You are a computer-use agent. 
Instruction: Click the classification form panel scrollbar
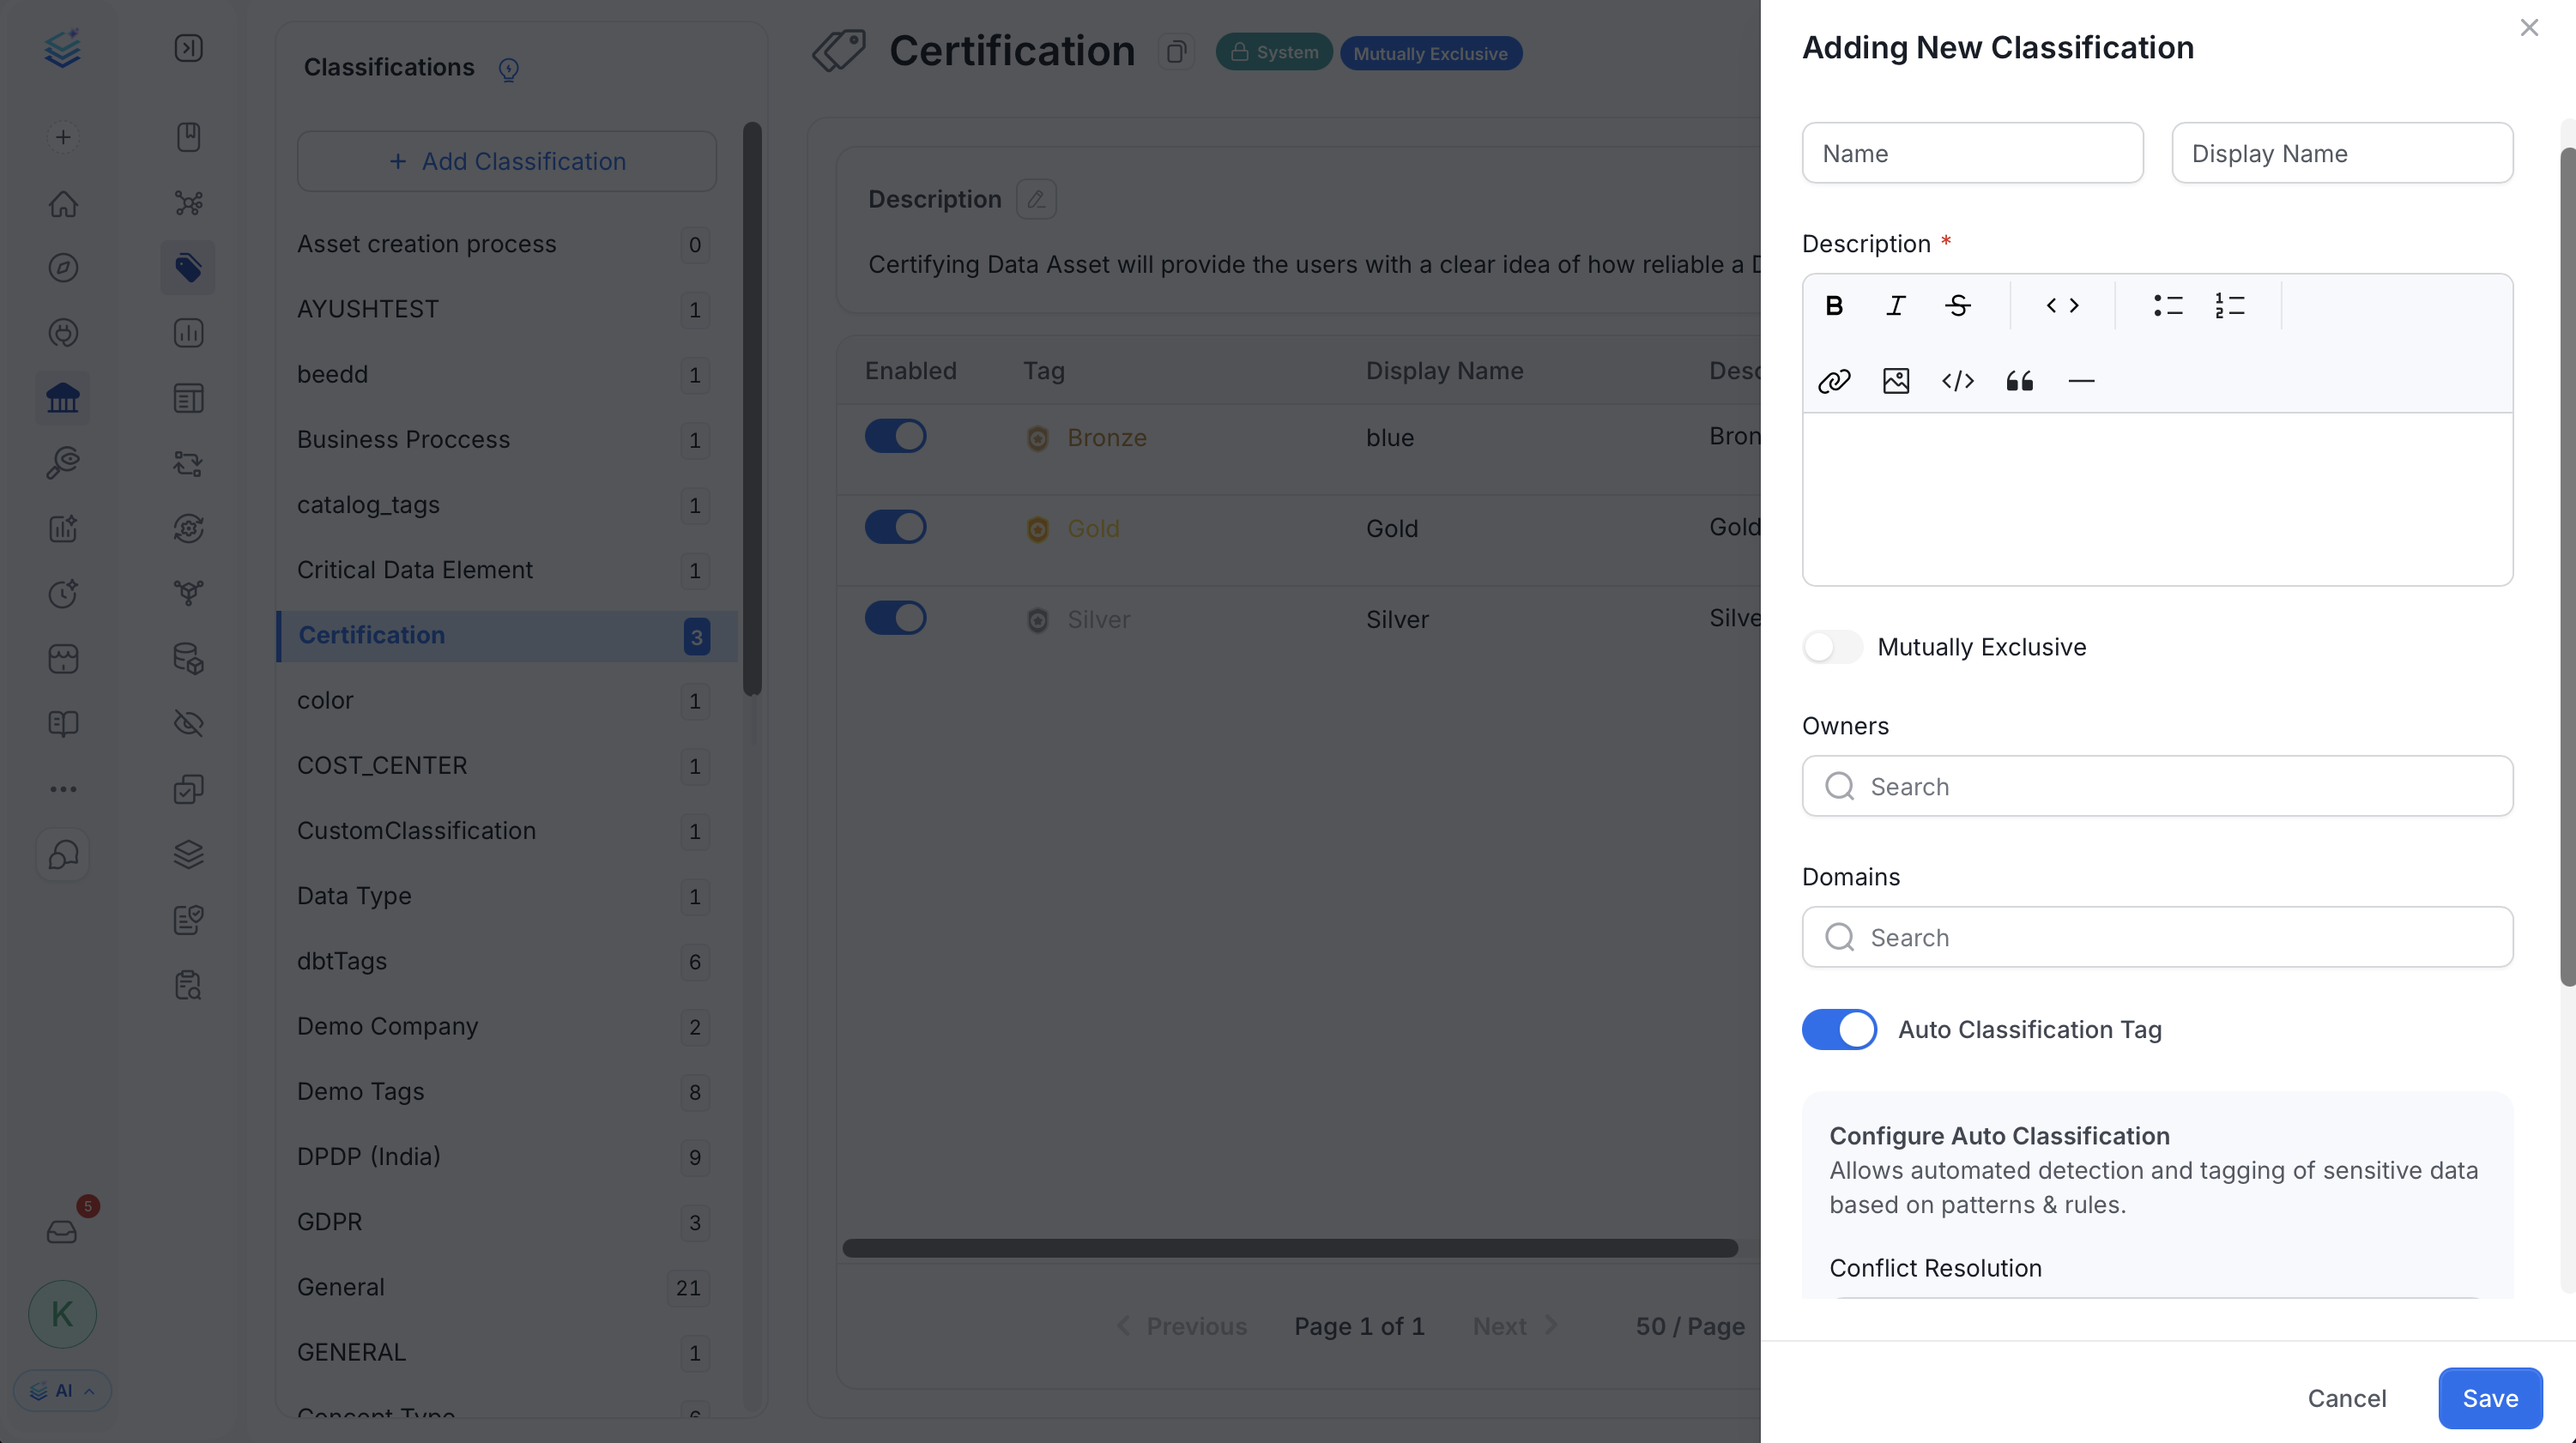point(2567,566)
